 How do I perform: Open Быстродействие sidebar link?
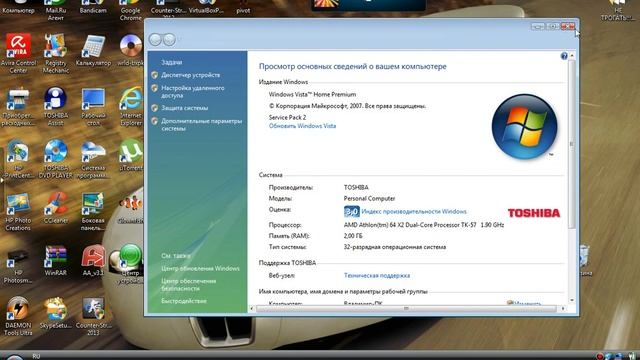tap(184, 301)
